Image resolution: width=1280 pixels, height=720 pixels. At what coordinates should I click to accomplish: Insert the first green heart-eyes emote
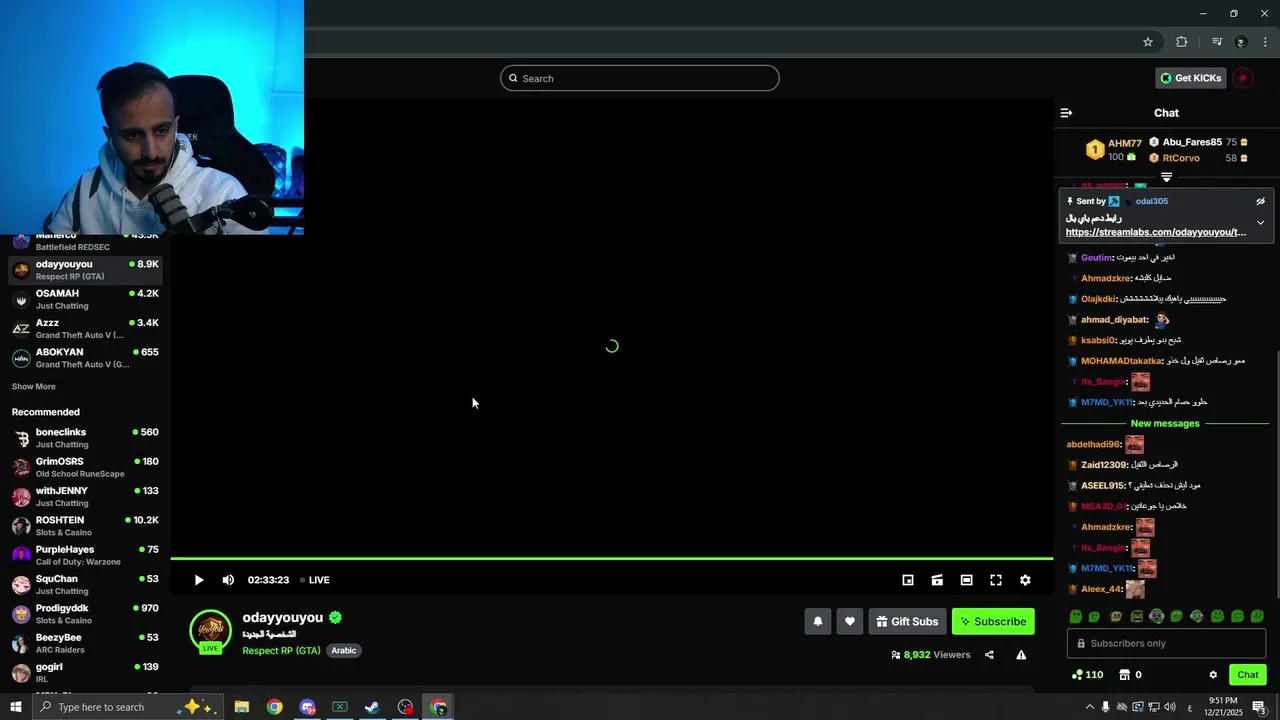(x=1076, y=616)
